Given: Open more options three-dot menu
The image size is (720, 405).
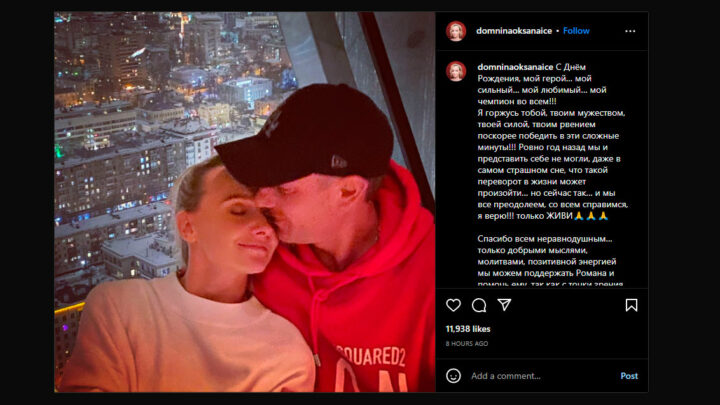Looking at the screenshot, I should click(x=630, y=31).
